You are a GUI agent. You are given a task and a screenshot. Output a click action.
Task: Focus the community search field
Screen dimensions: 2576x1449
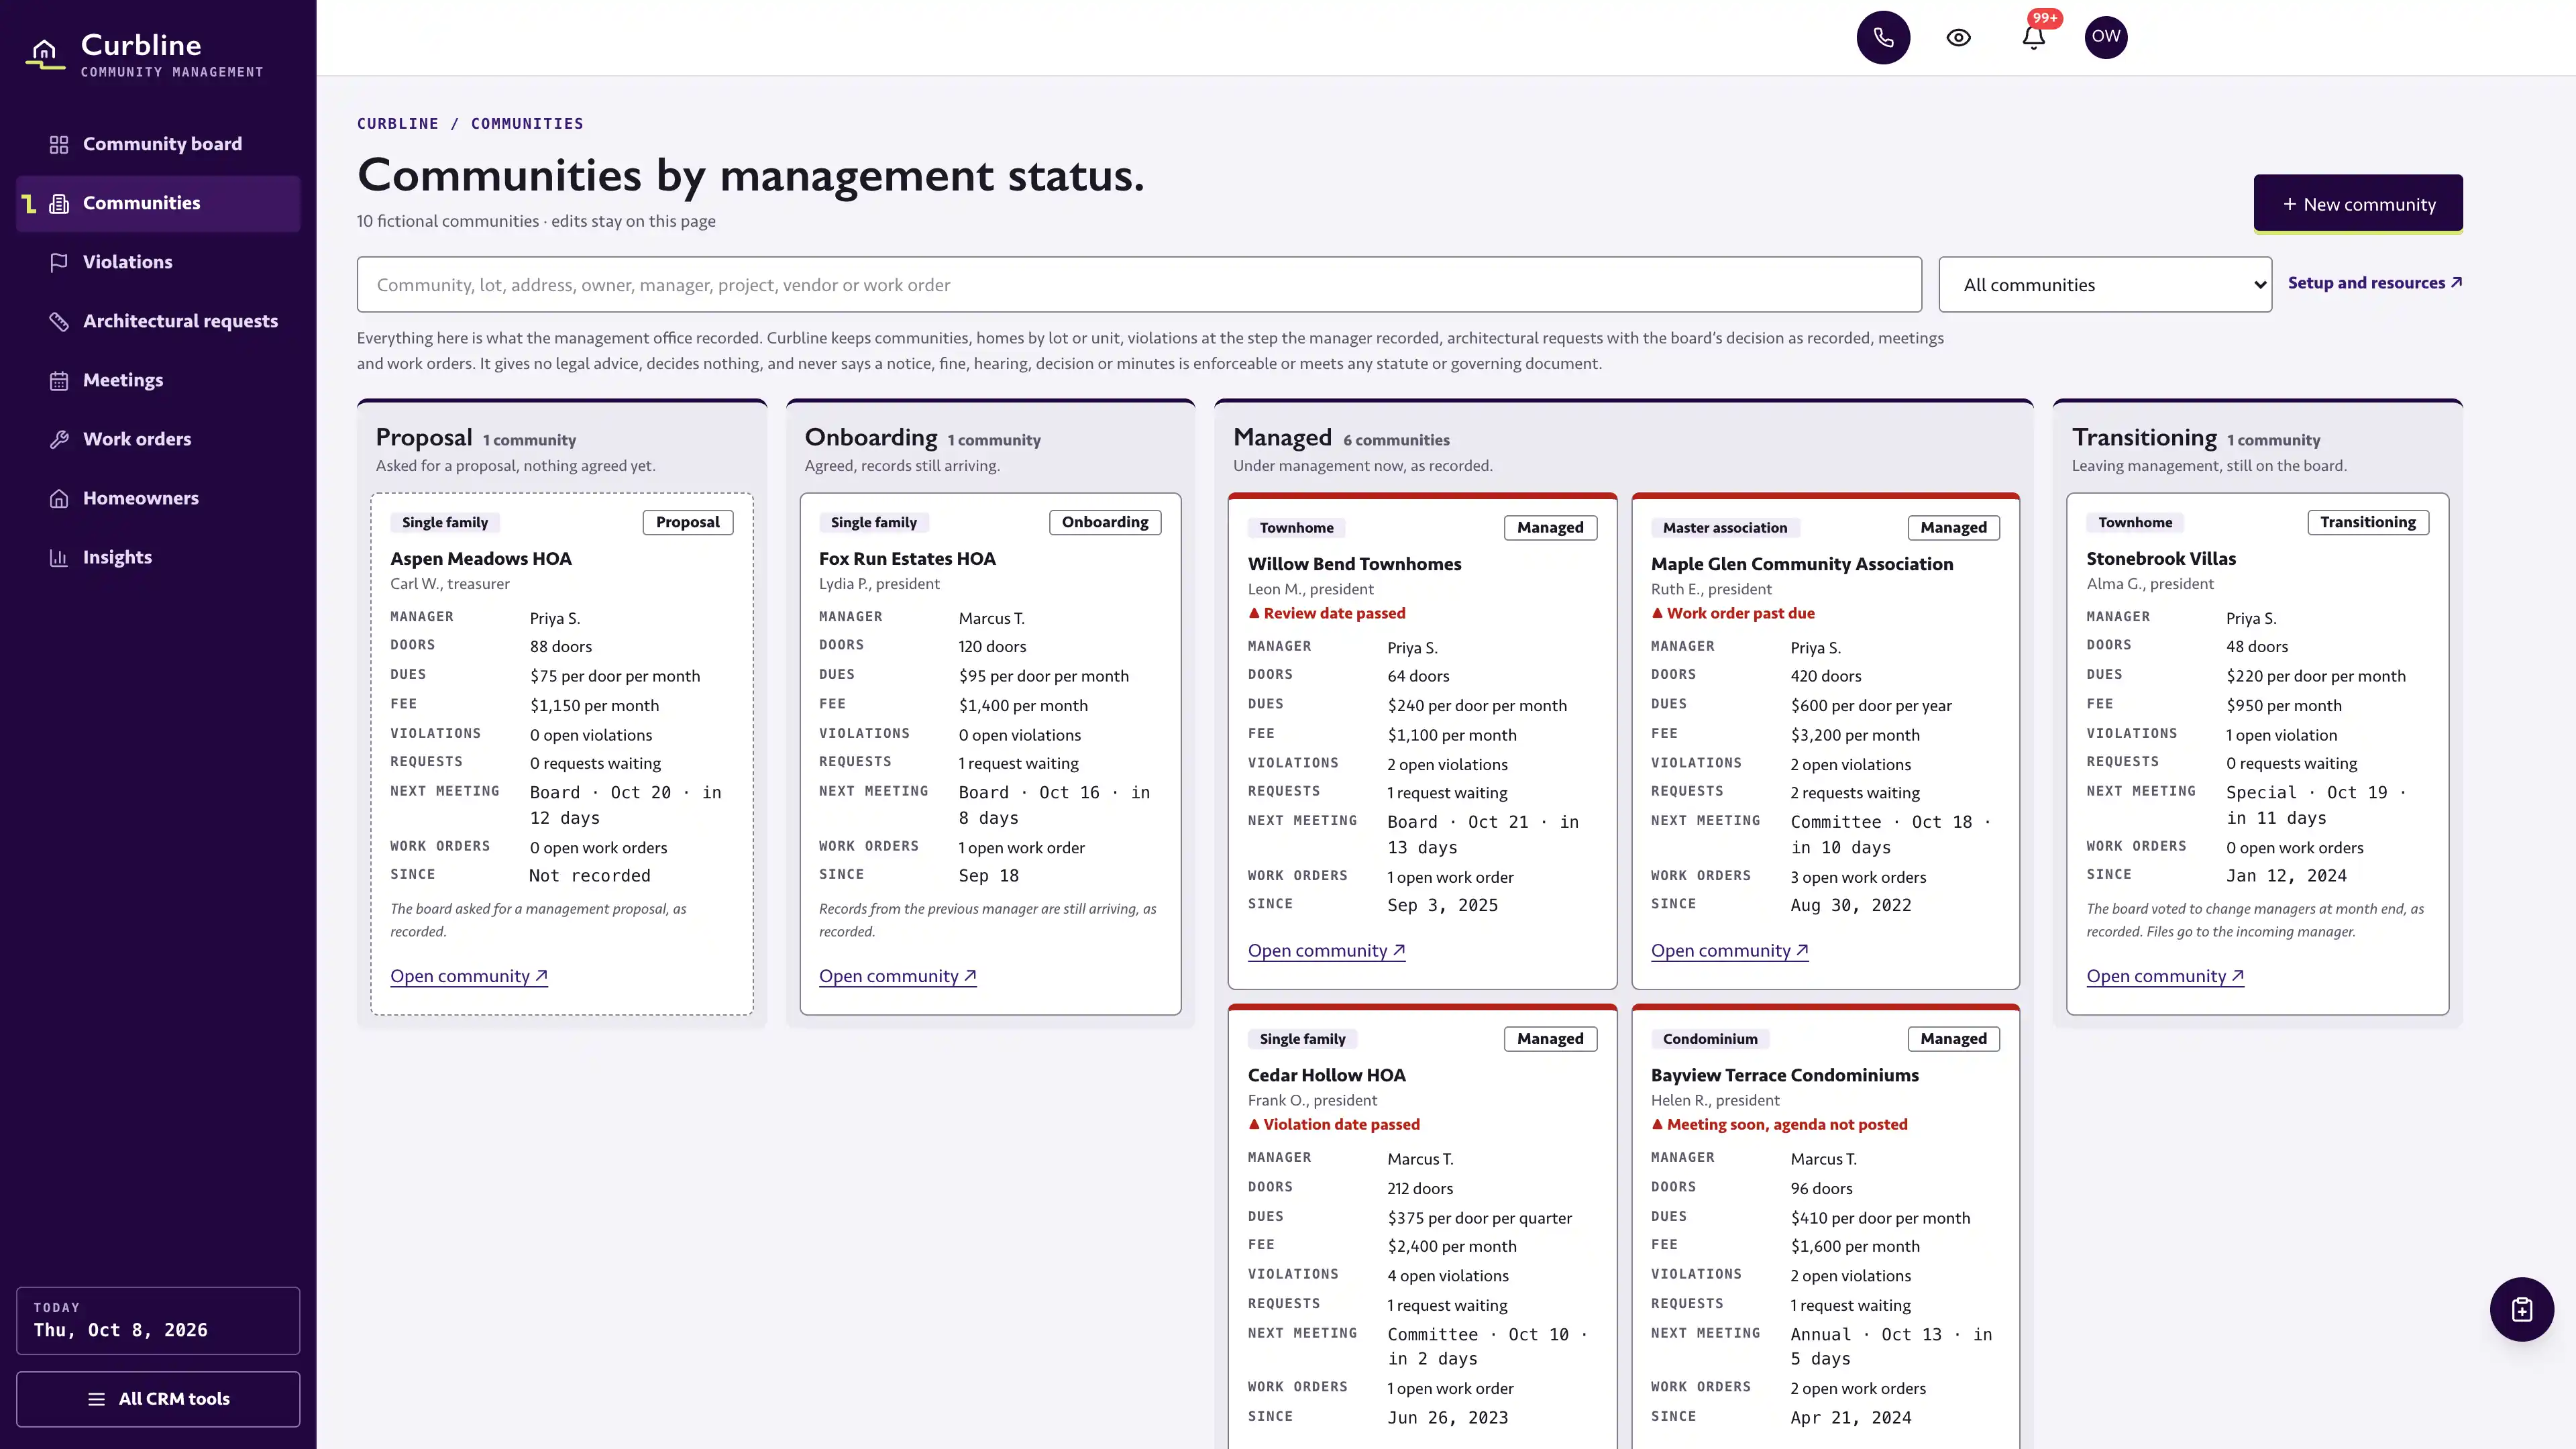tap(1139, 285)
